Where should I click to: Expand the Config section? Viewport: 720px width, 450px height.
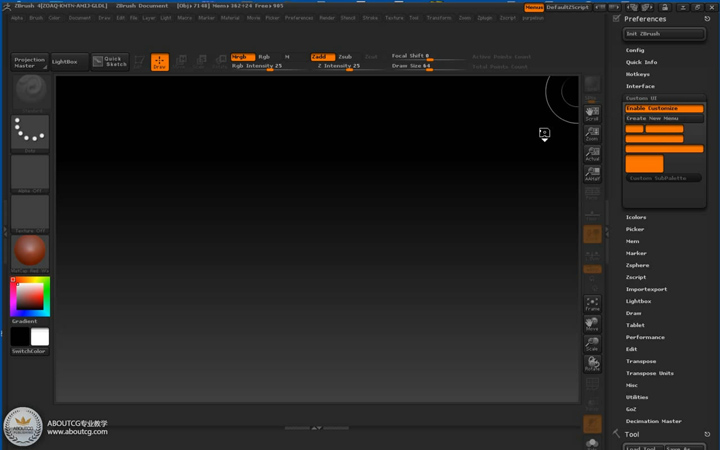(x=635, y=50)
